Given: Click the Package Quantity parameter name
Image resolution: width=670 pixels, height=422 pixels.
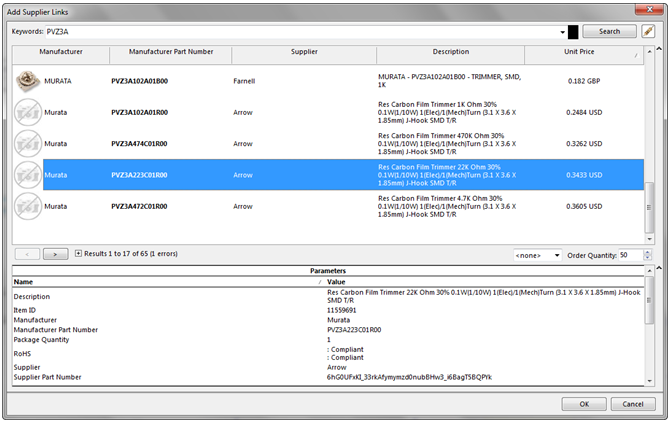Looking at the screenshot, I should click(41, 340).
